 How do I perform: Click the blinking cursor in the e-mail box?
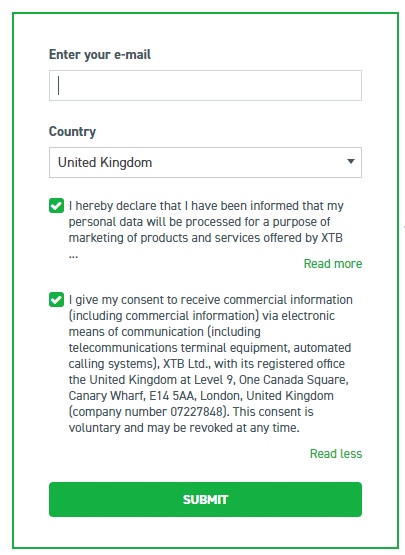coord(58,85)
